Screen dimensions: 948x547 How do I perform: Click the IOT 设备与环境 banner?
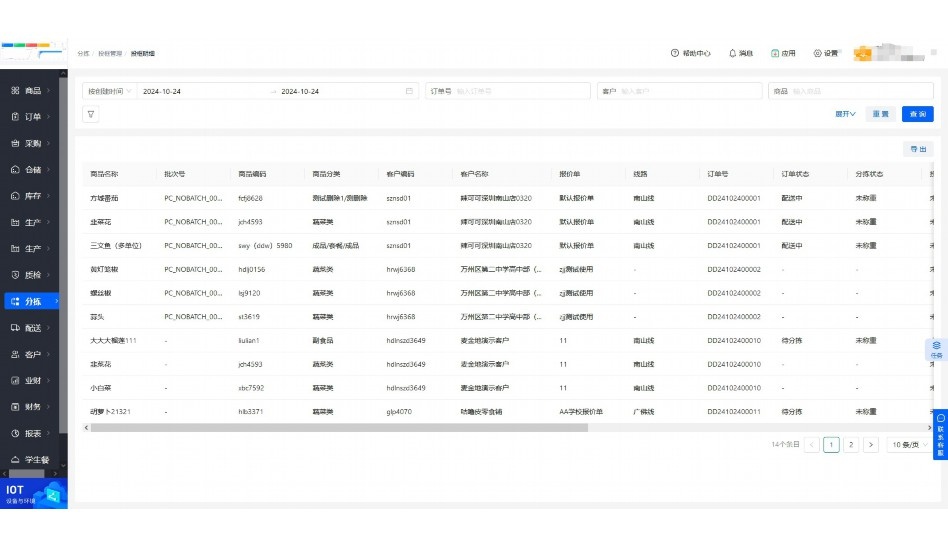[x=34, y=493]
